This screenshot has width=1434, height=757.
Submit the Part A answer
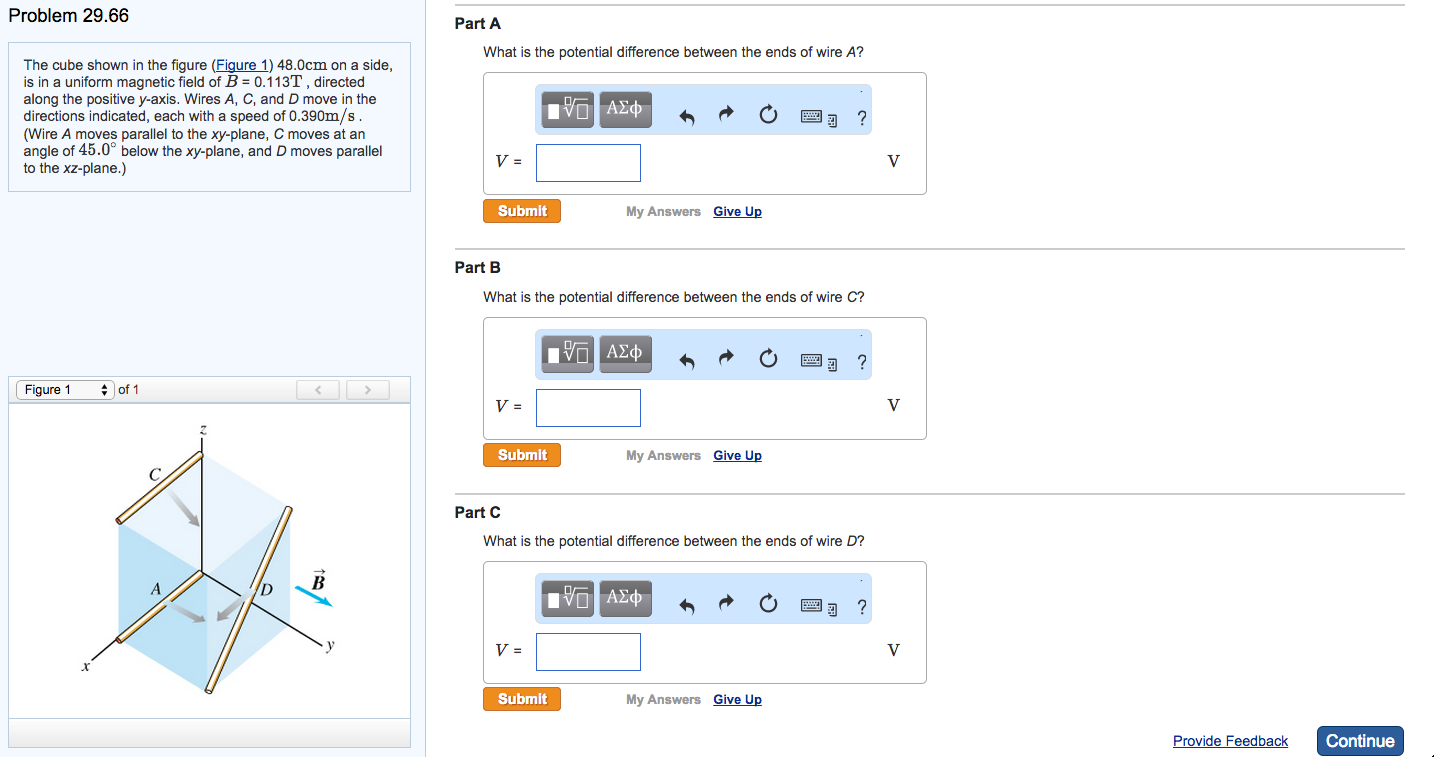coord(522,211)
